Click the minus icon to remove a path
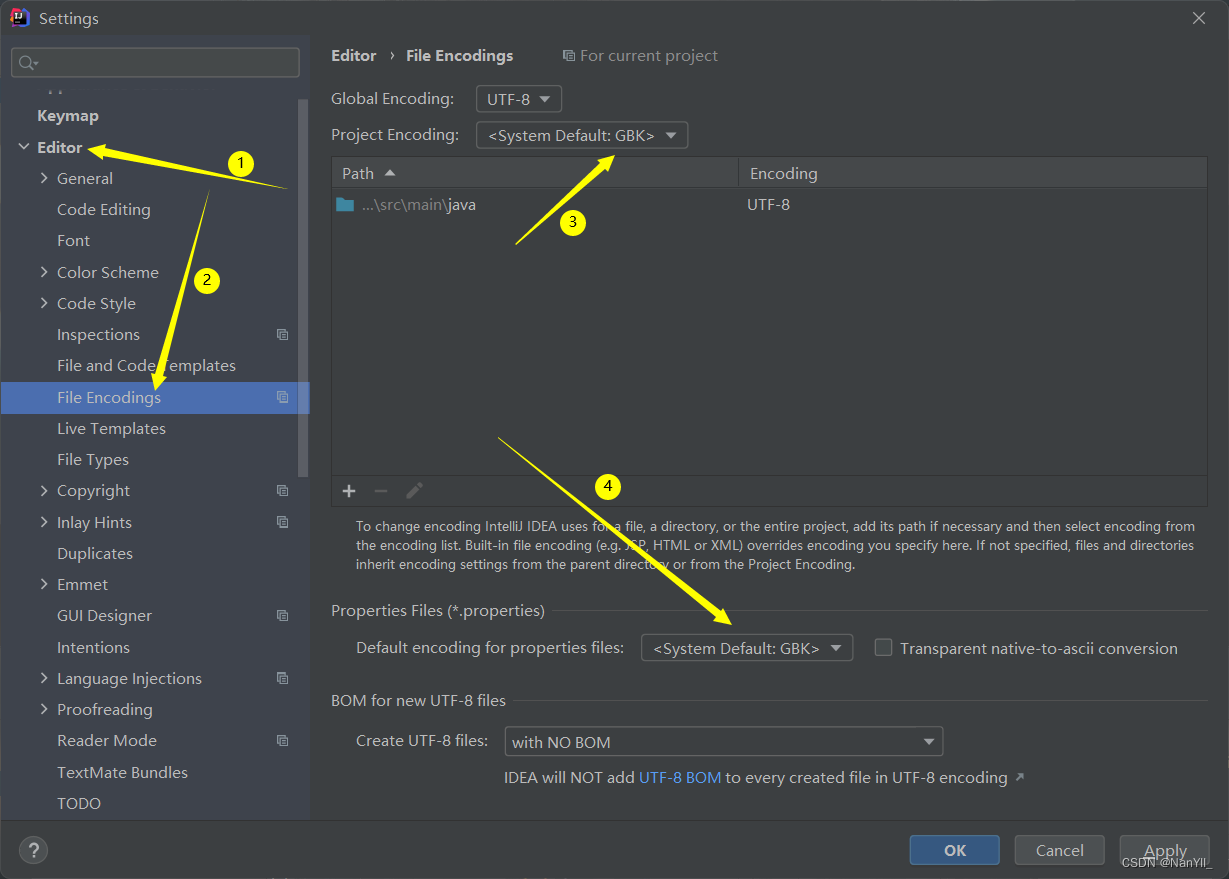The image size is (1229, 879). coord(381,490)
